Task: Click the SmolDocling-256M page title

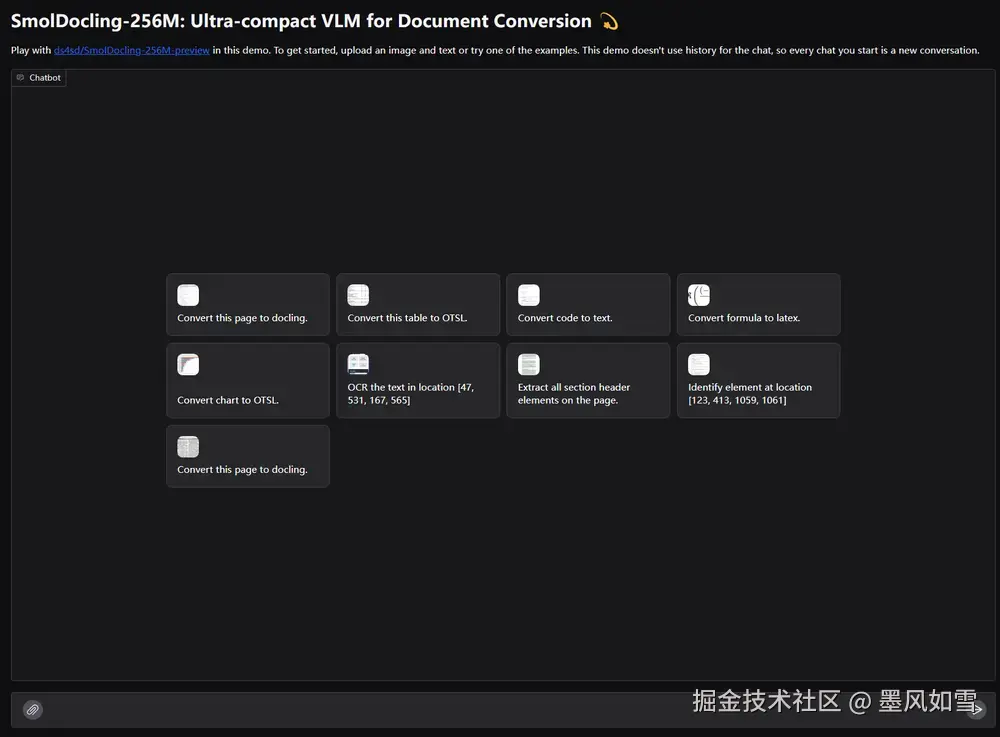Action: click(314, 21)
